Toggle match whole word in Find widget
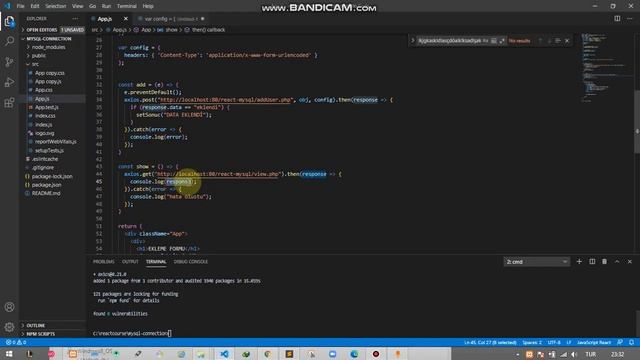This screenshot has height=360, width=640. [493, 41]
